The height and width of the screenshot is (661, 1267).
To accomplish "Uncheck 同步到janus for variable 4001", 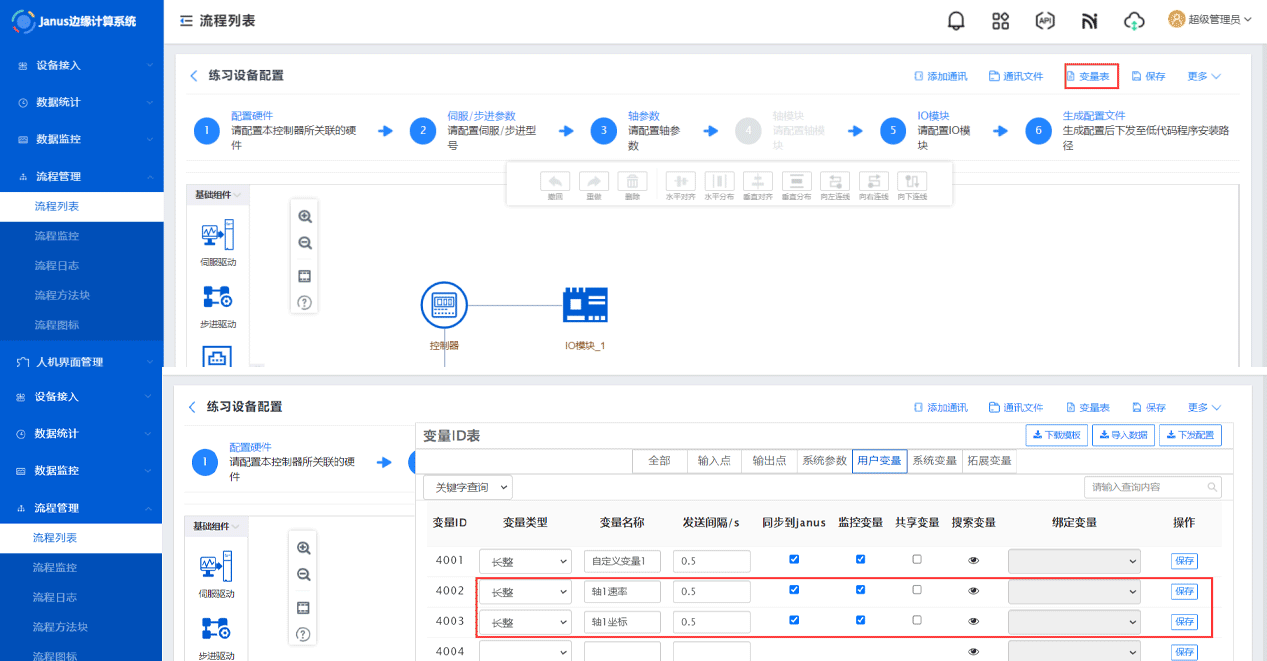I will coord(794,559).
